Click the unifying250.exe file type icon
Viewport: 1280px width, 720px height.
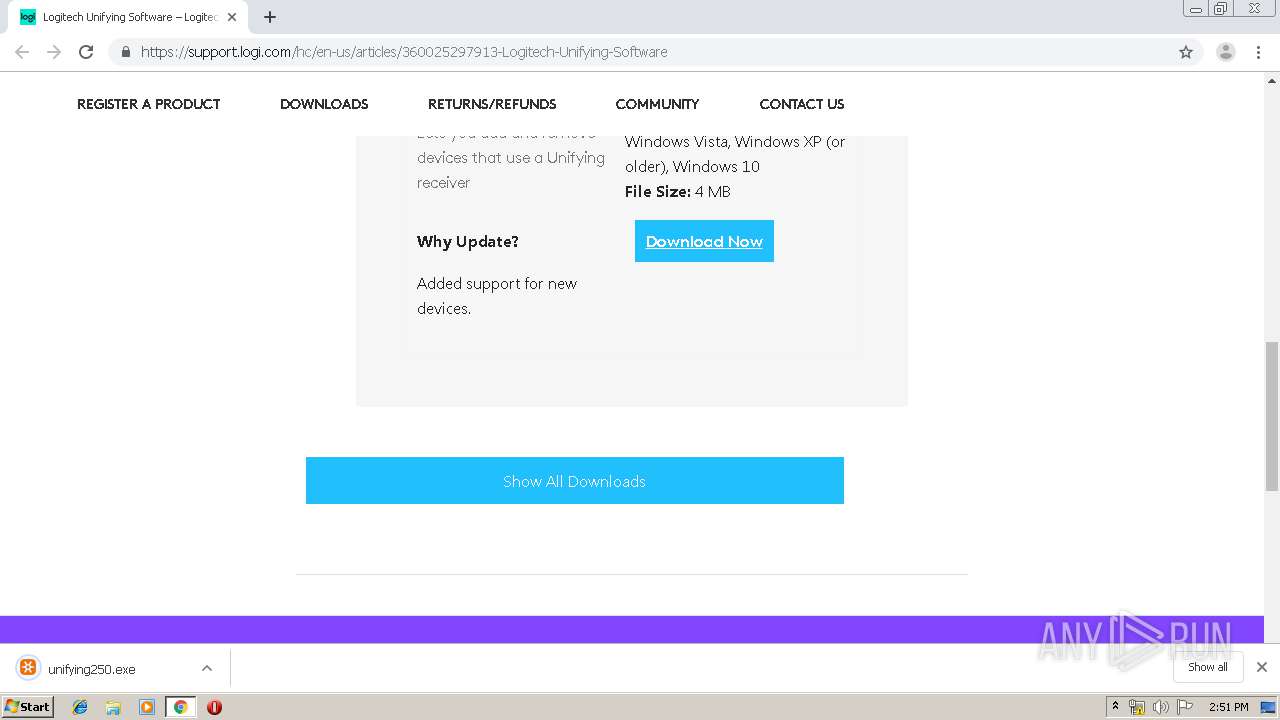point(28,668)
